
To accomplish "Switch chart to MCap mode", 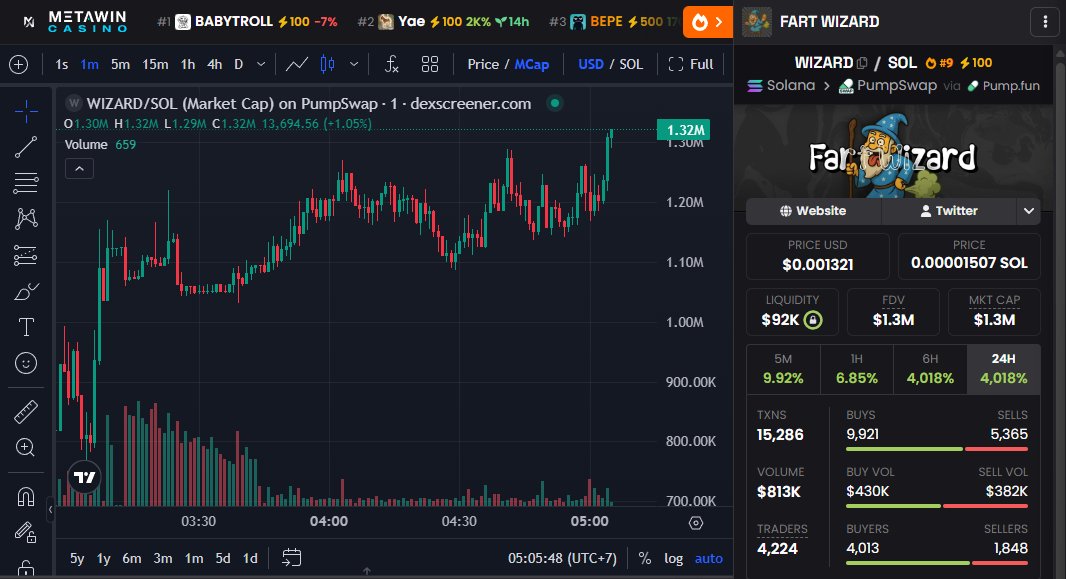I will click(532, 65).
